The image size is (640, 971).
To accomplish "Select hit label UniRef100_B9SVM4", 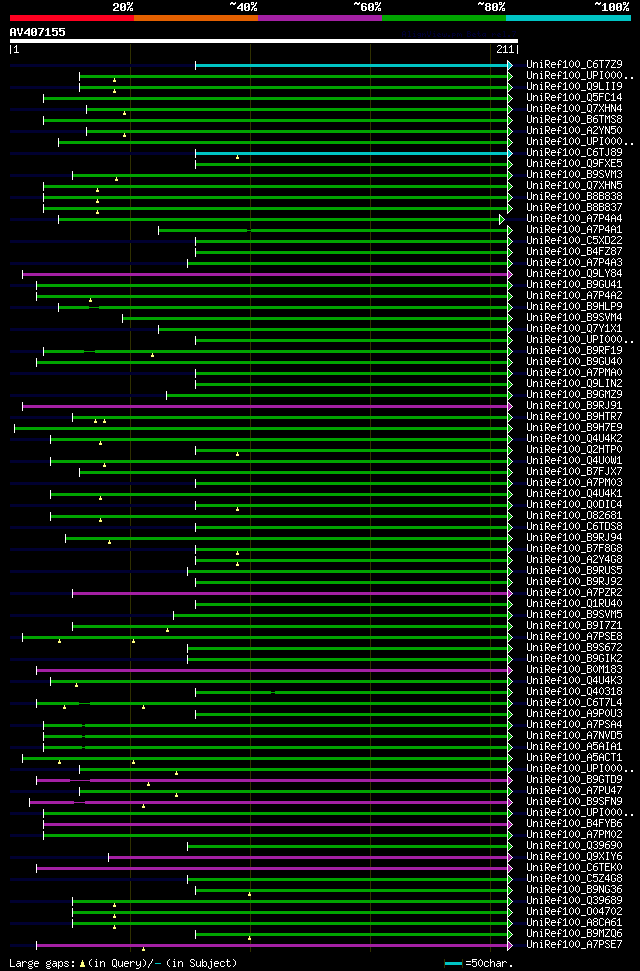I will [574, 318].
